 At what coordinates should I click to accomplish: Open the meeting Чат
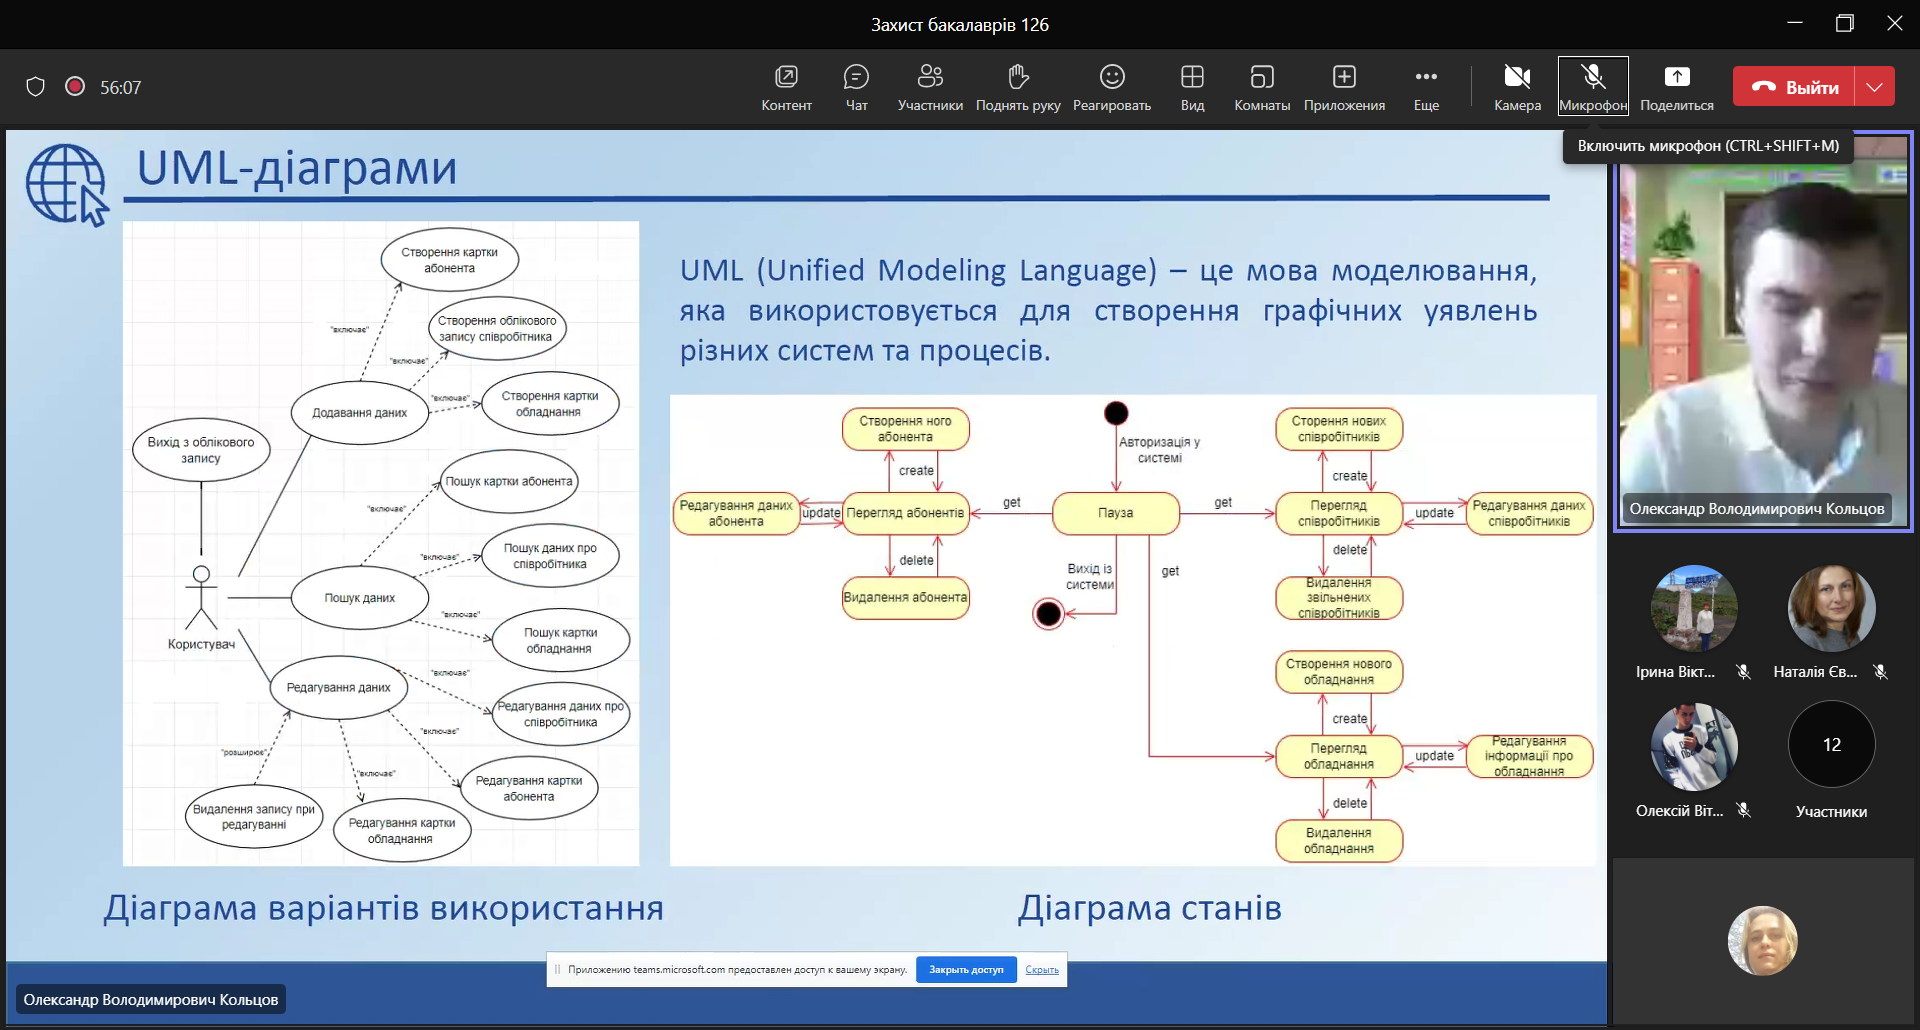pos(856,87)
